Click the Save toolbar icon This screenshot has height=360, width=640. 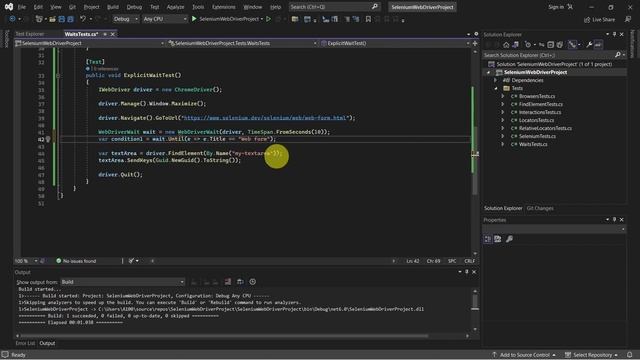pos(62,19)
